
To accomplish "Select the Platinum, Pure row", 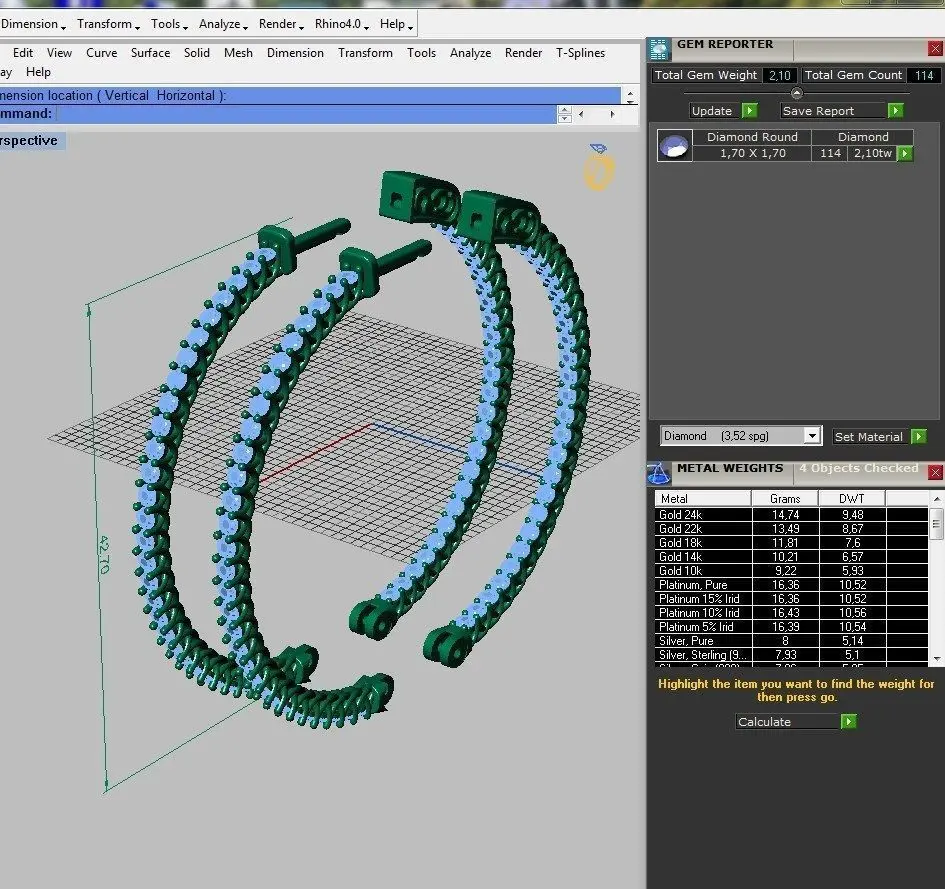I will (791, 585).
